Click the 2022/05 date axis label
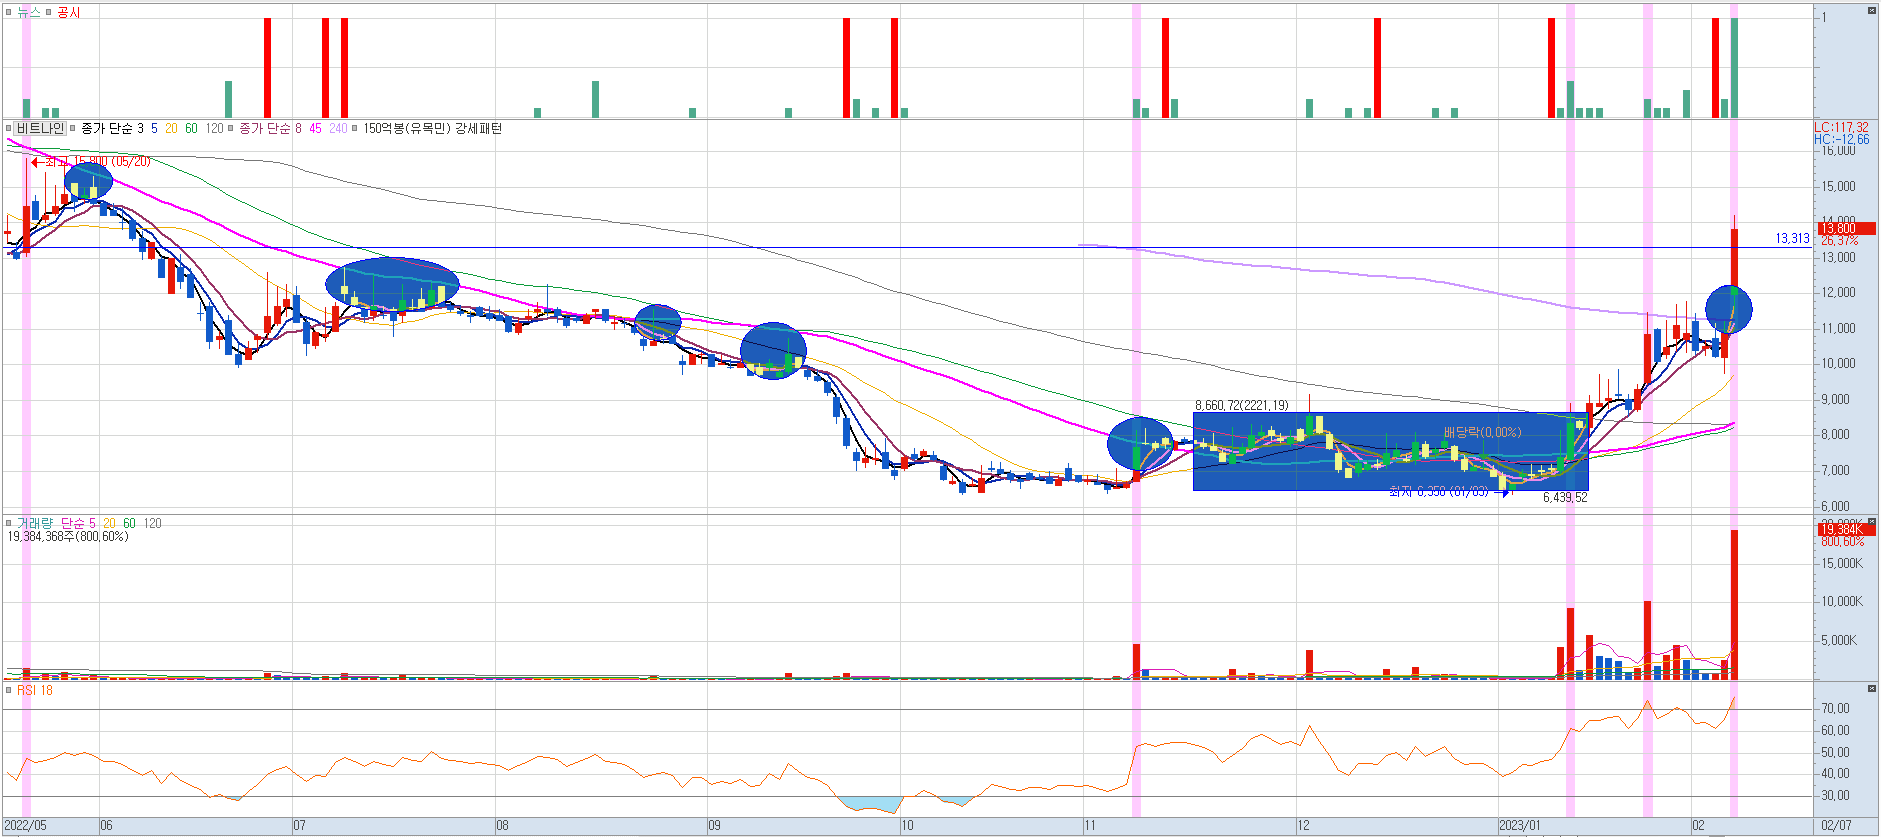1881x837 pixels. coord(26,826)
